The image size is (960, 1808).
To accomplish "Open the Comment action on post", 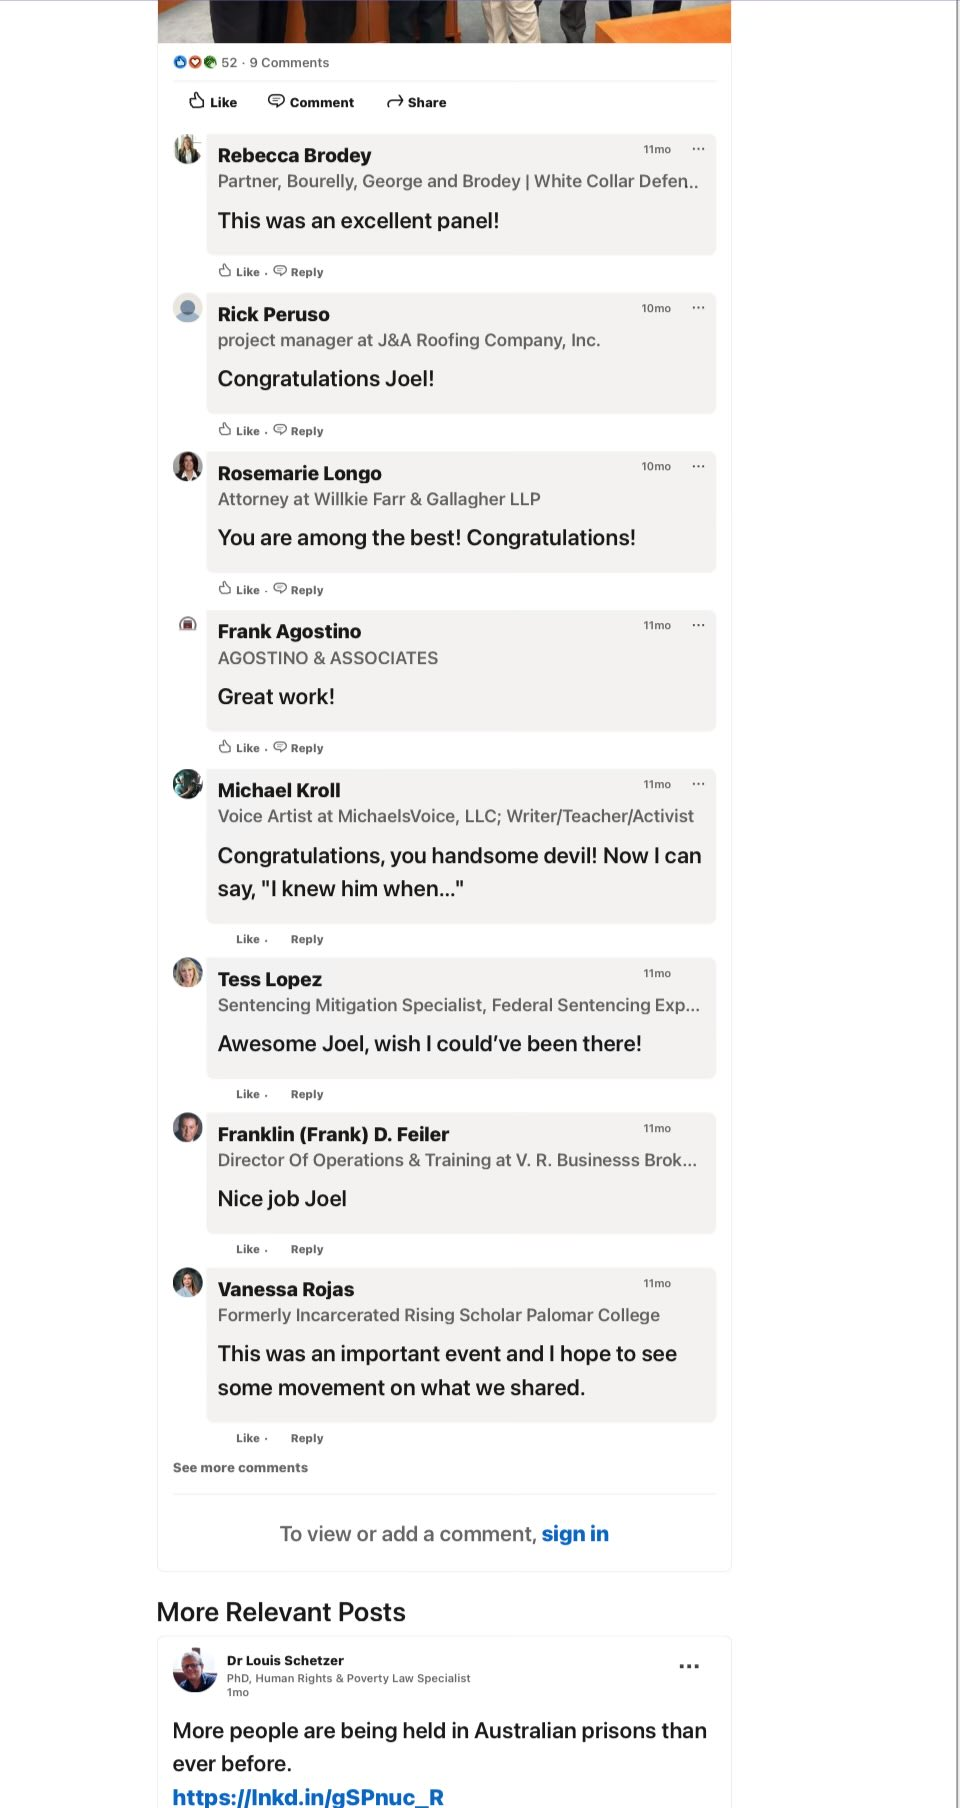I will click(x=311, y=102).
